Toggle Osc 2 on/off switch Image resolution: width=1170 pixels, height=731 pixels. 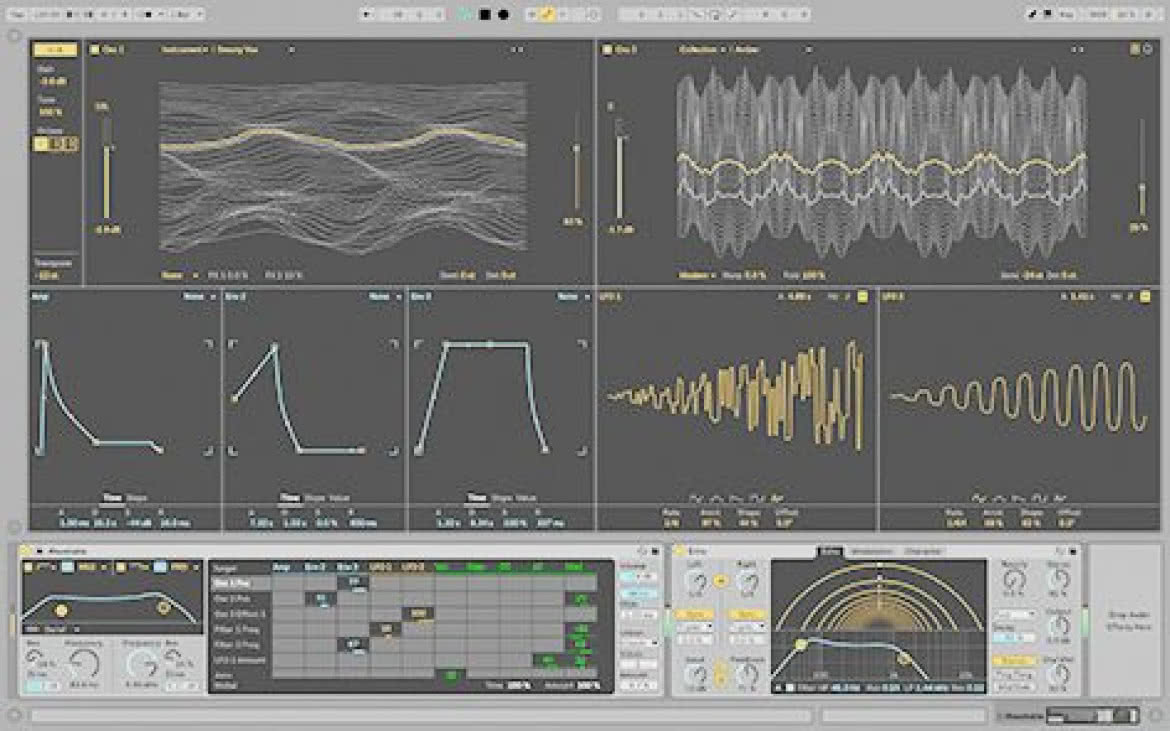coord(607,49)
